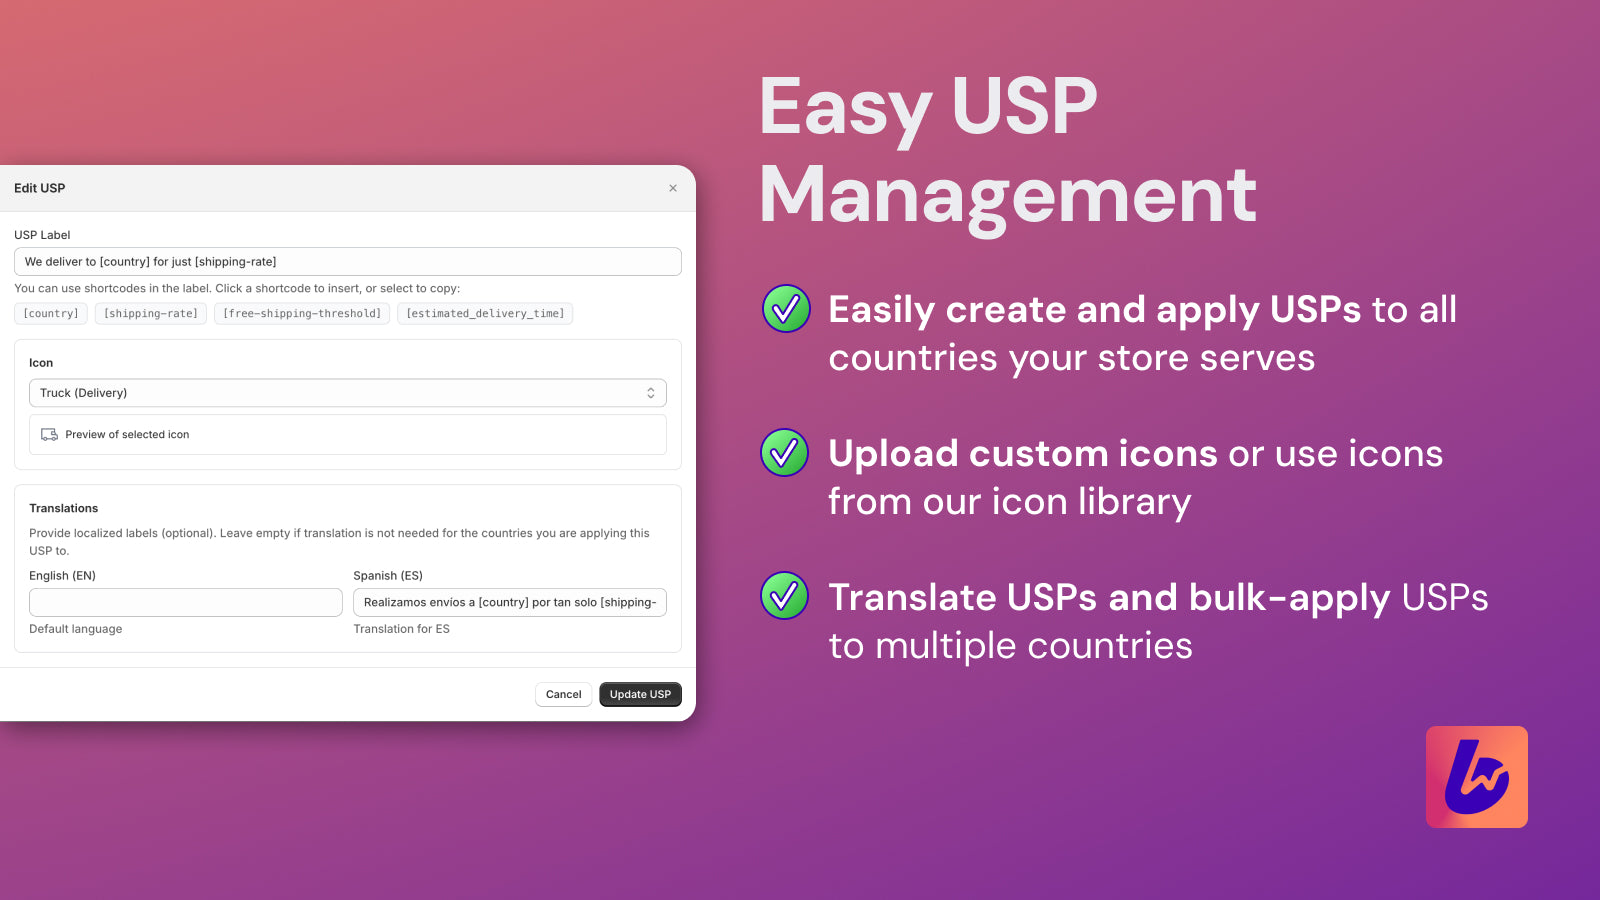Insert the [country] shortcode
This screenshot has width=1600, height=900.
[50, 313]
